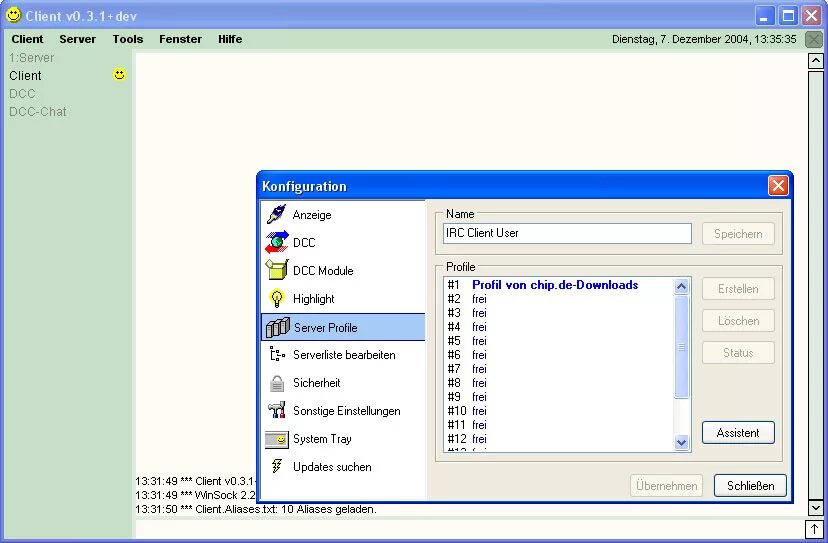Image resolution: width=828 pixels, height=543 pixels.
Task: Open the Server menu
Action: click(x=78, y=39)
